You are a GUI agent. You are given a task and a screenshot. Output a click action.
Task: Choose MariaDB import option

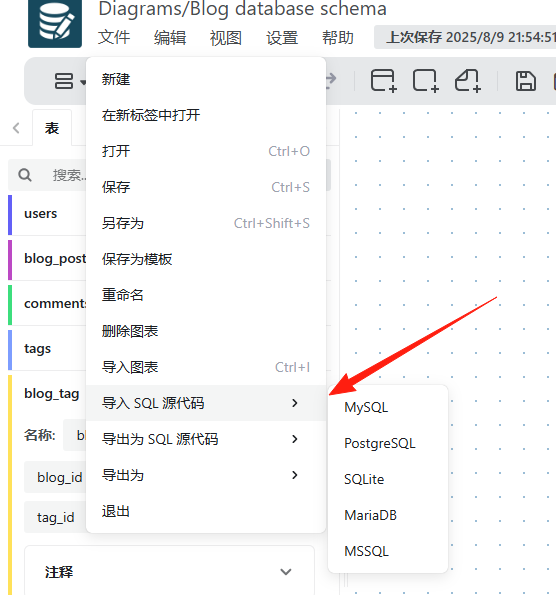pyautogui.click(x=388, y=515)
